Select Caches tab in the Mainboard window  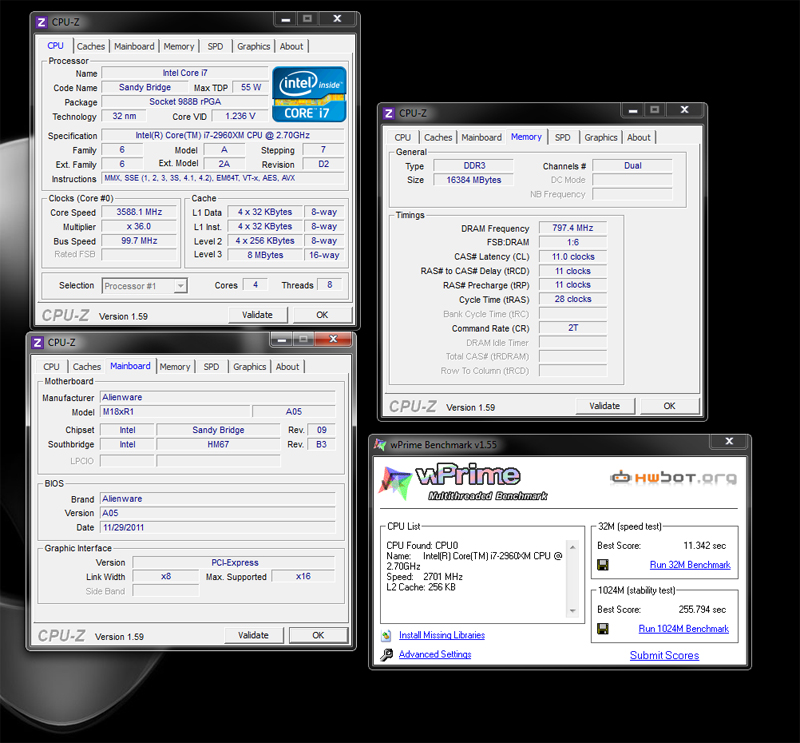point(87,367)
